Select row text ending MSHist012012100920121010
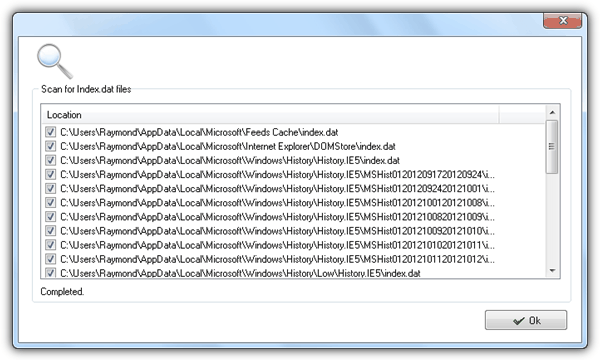 pyautogui.click(x=277, y=231)
